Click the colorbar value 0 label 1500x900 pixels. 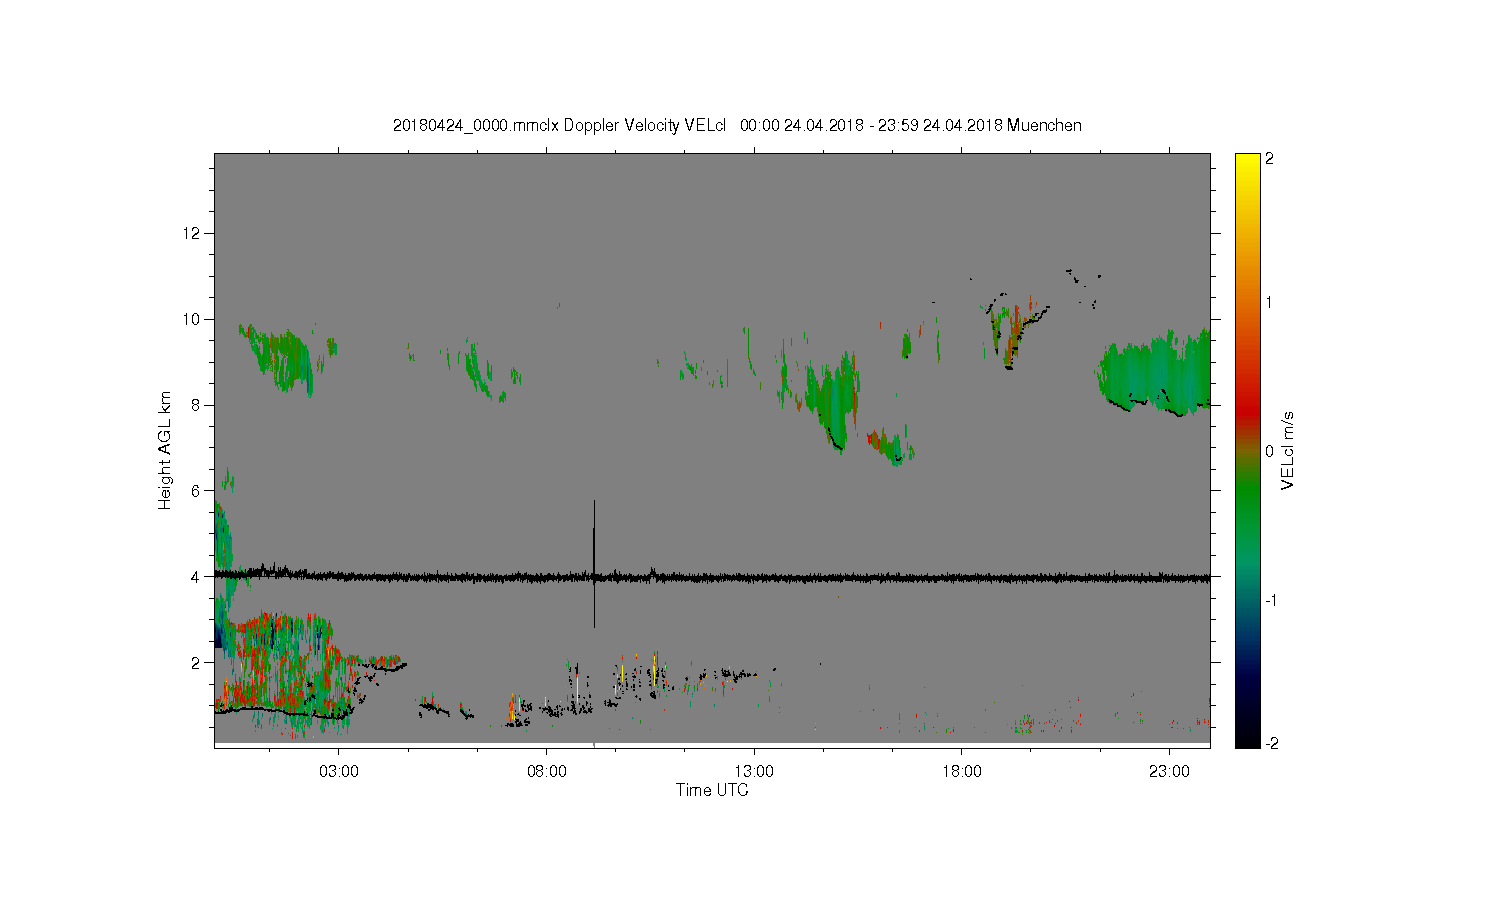coord(1270,451)
